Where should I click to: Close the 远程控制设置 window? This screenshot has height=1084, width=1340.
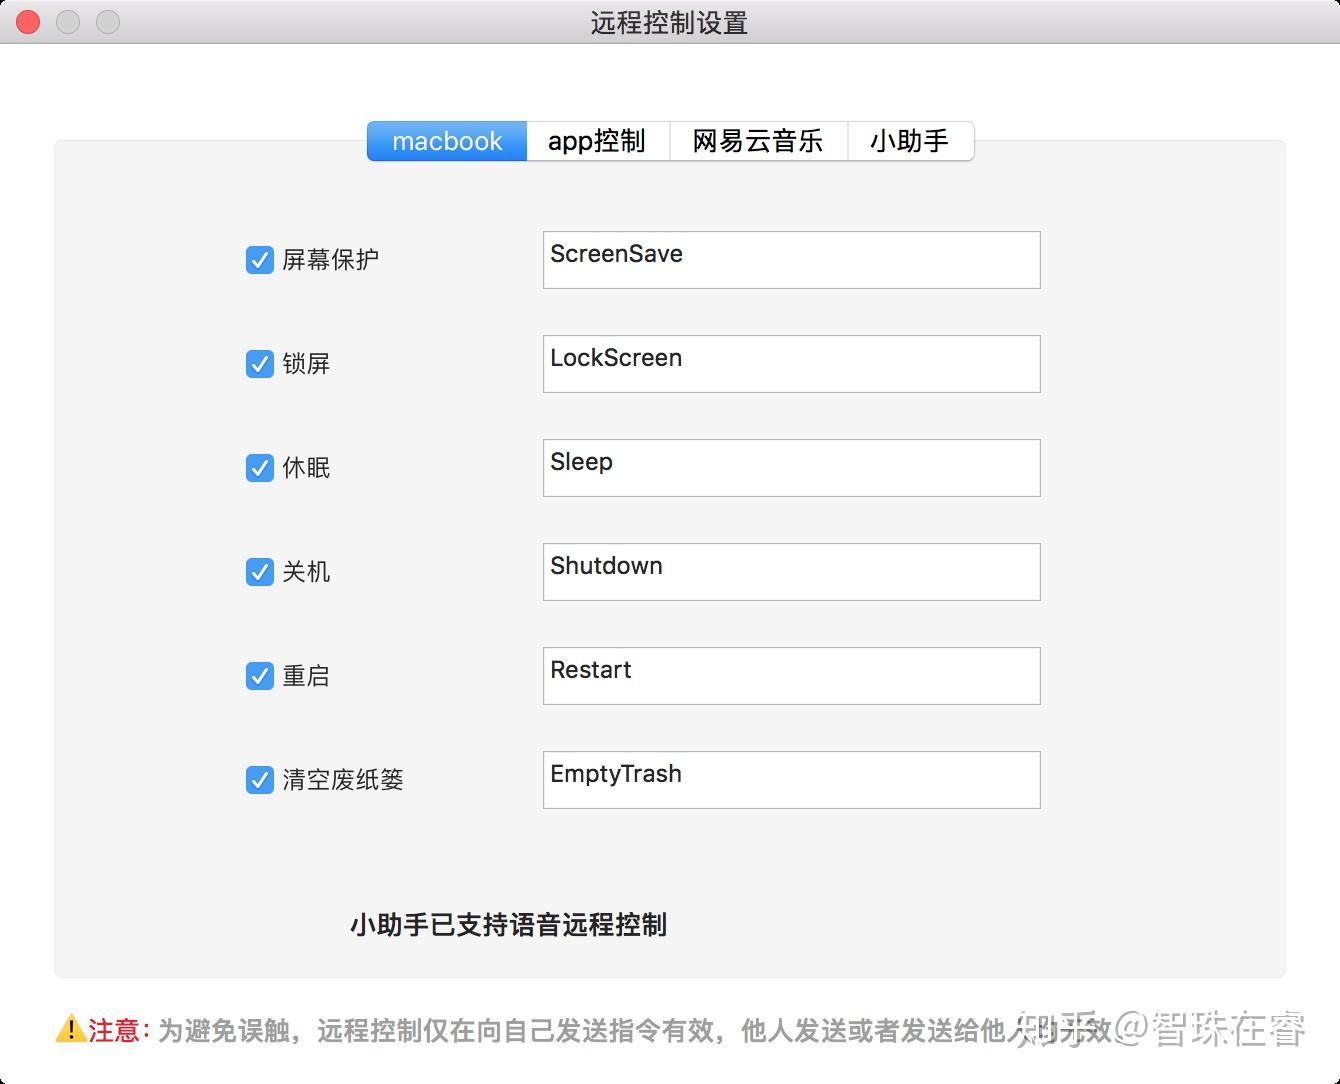click(27, 22)
